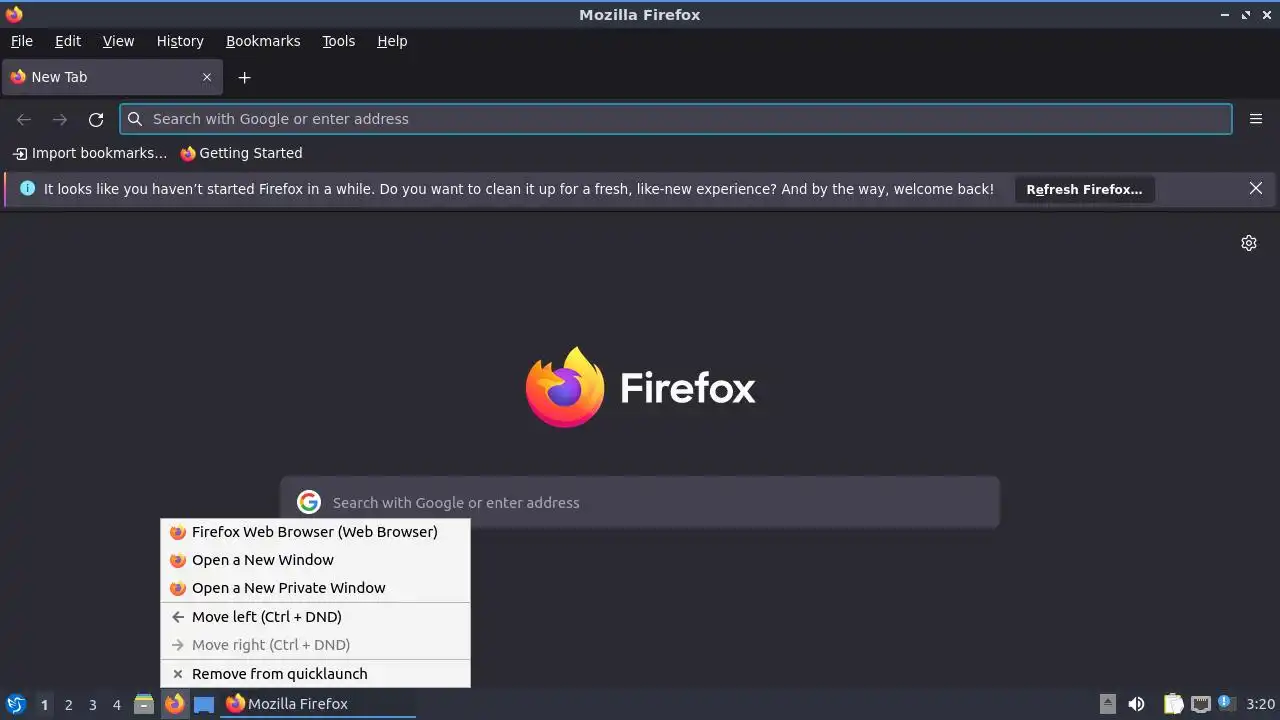Click the Import bookmarks… toolbar item
Screen dimensions: 1280x720
[x=90, y=153]
